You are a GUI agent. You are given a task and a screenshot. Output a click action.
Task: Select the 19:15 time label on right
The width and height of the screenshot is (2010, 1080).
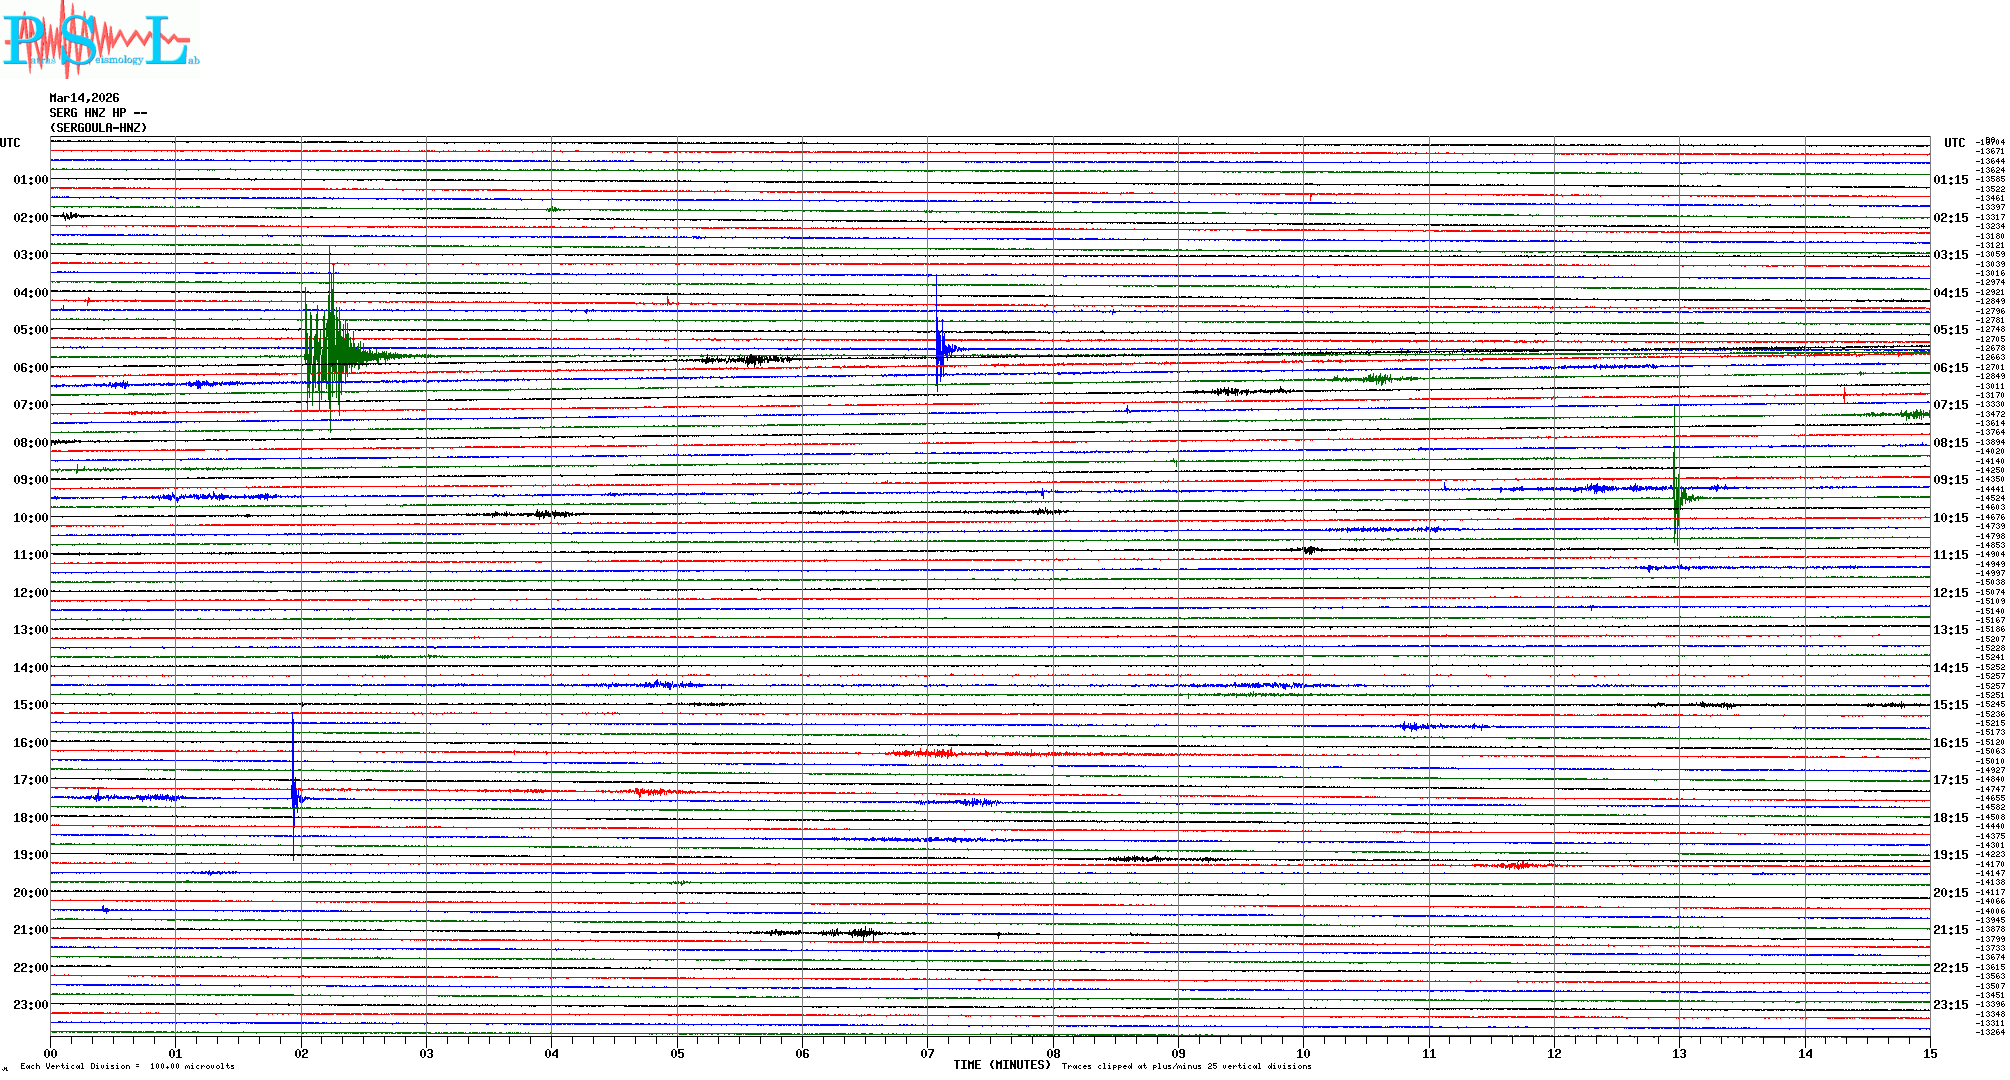point(1950,855)
